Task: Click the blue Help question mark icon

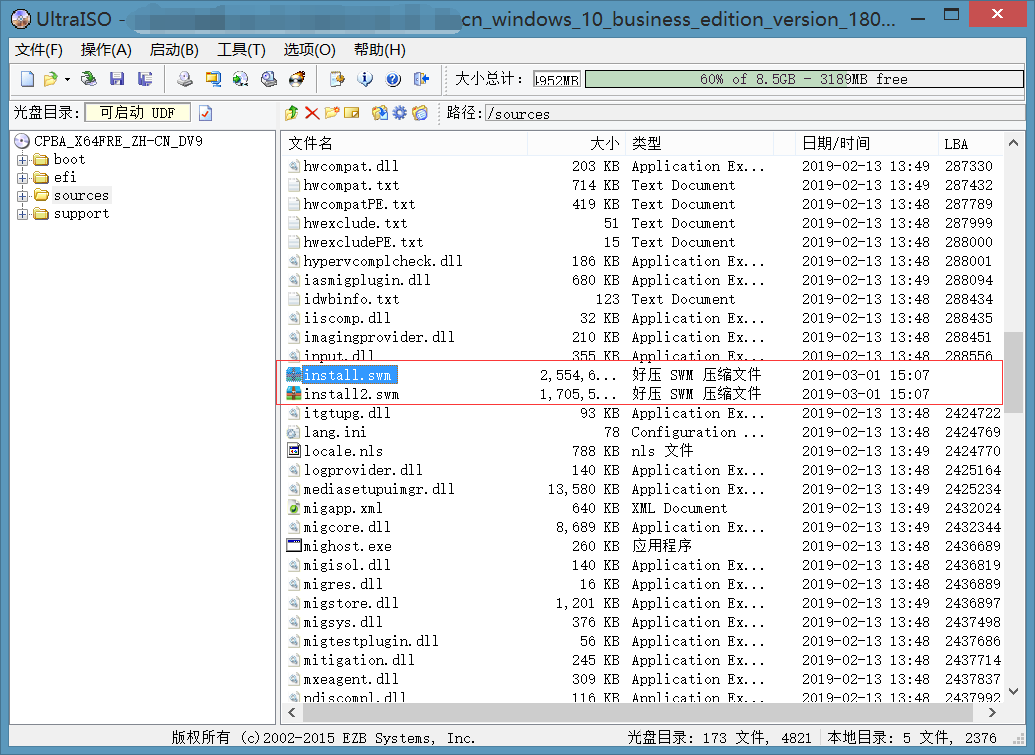Action: pyautogui.click(x=393, y=79)
